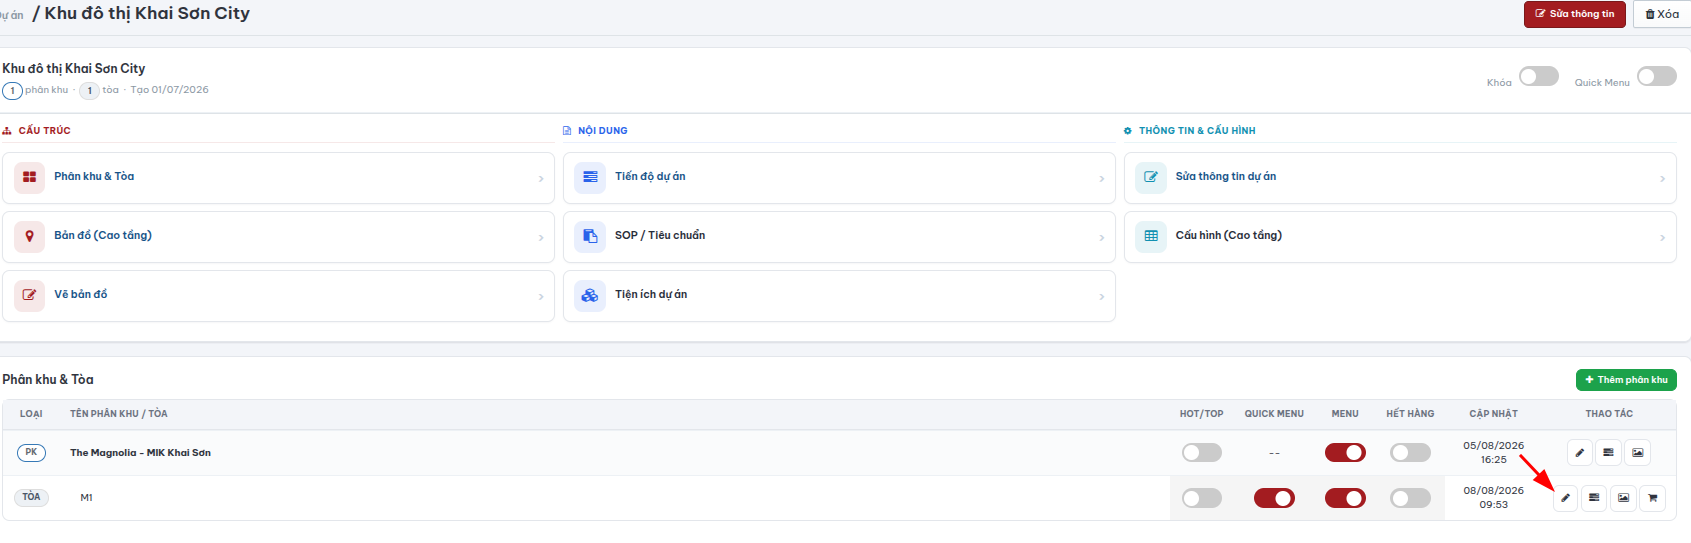Screen dimensions: 1691x543
Task: Expand Tiến độ dự án card chevron
Action: tap(1102, 179)
